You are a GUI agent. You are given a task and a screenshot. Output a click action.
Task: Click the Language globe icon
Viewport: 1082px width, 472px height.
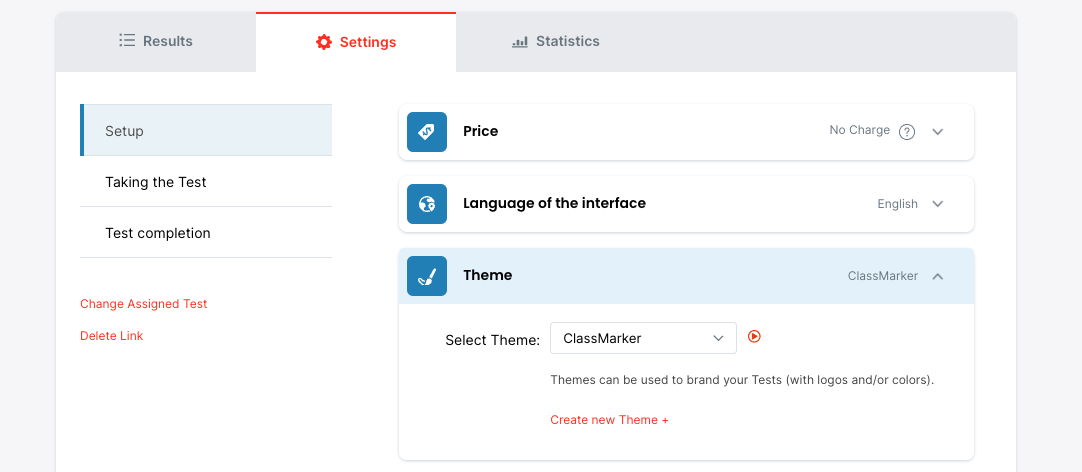pyautogui.click(x=427, y=204)
